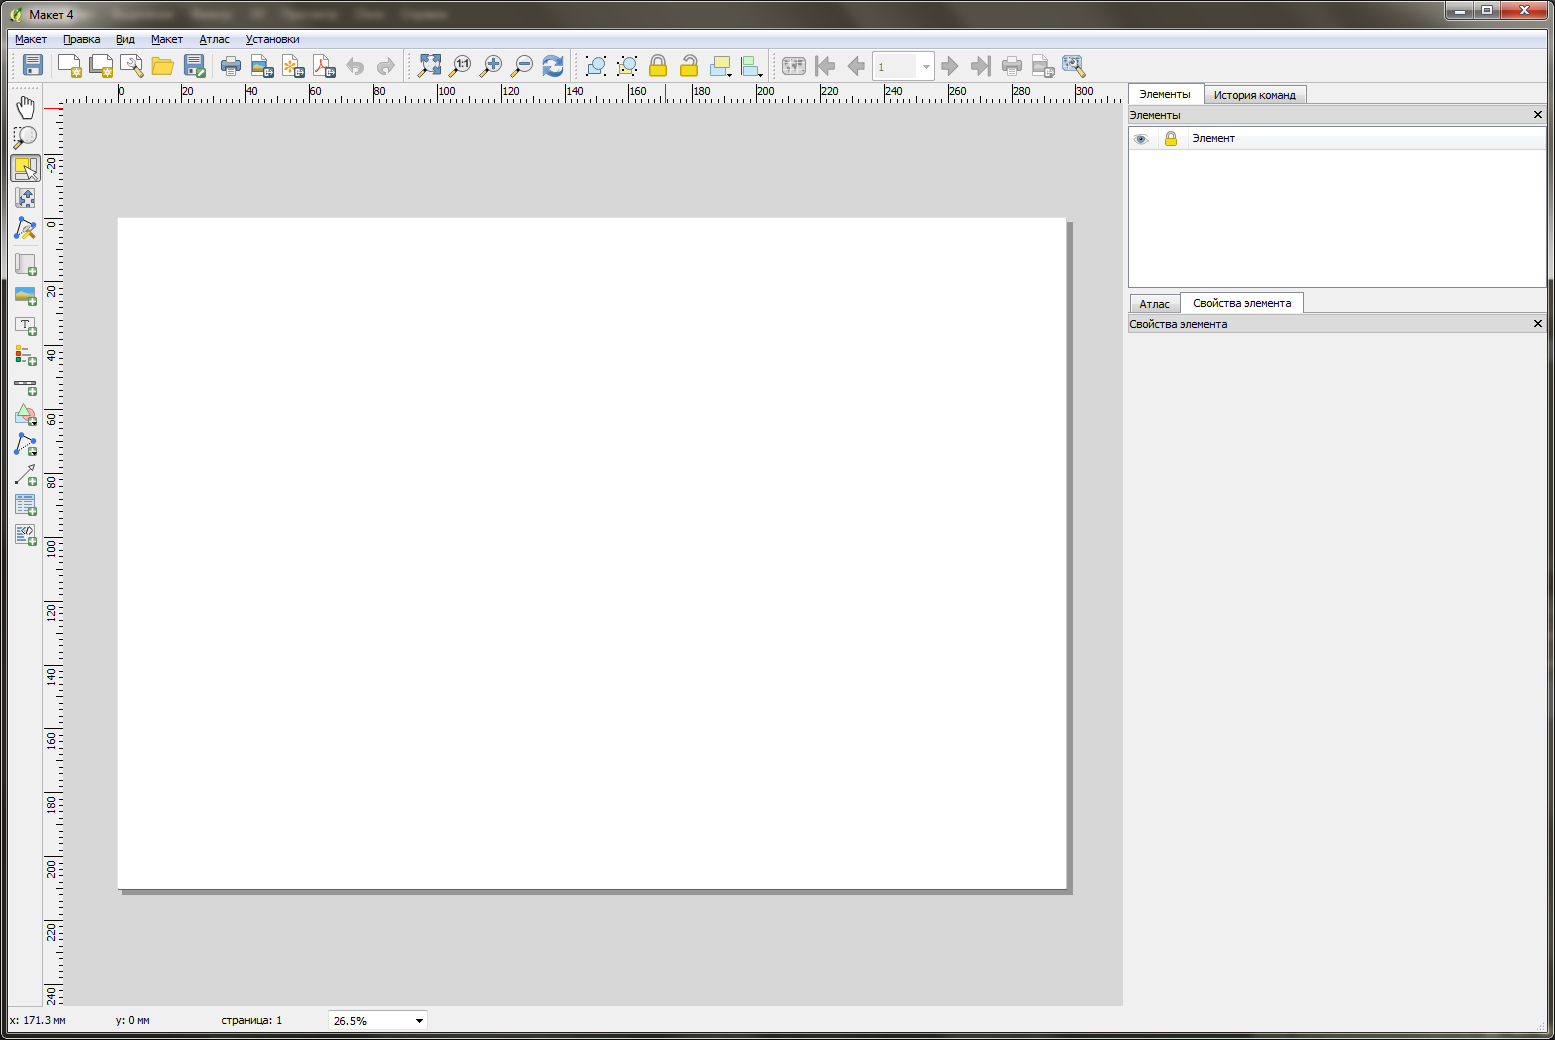Choose the Add legend tool
The height and width of the screenshot is (1040, 1555).
pos(25,355)
